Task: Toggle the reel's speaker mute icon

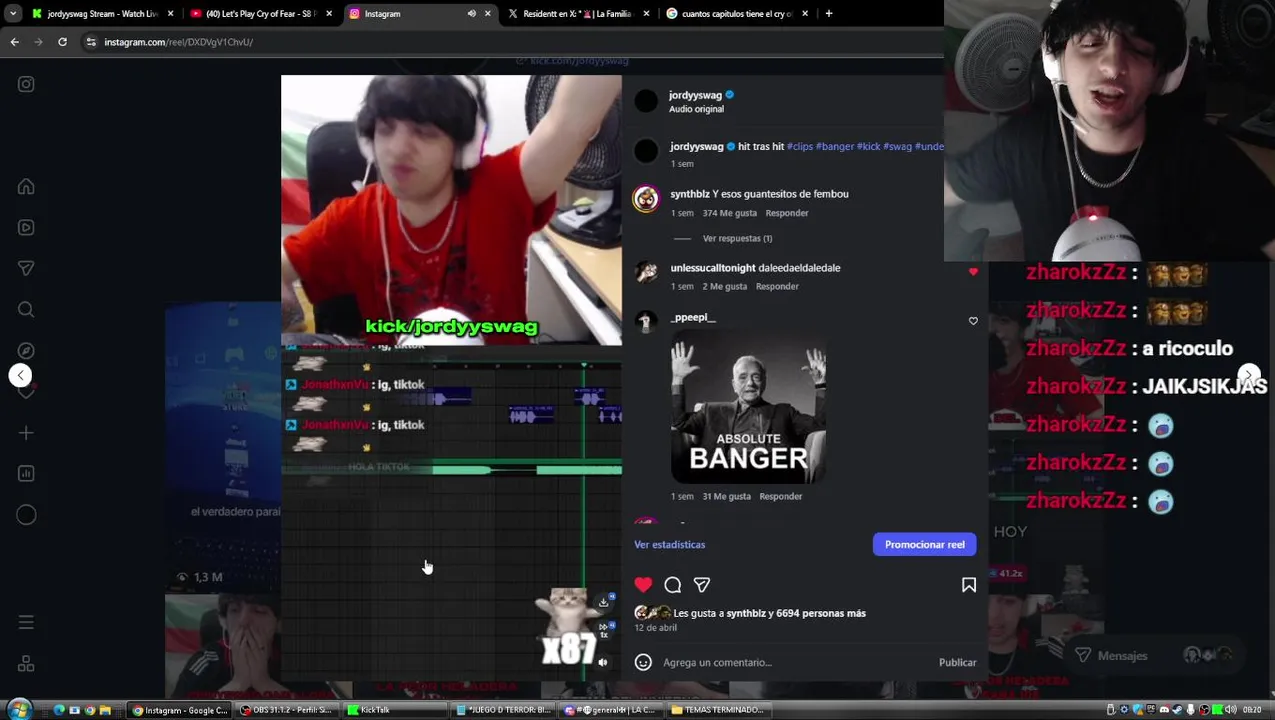Action: coord(602,662)
